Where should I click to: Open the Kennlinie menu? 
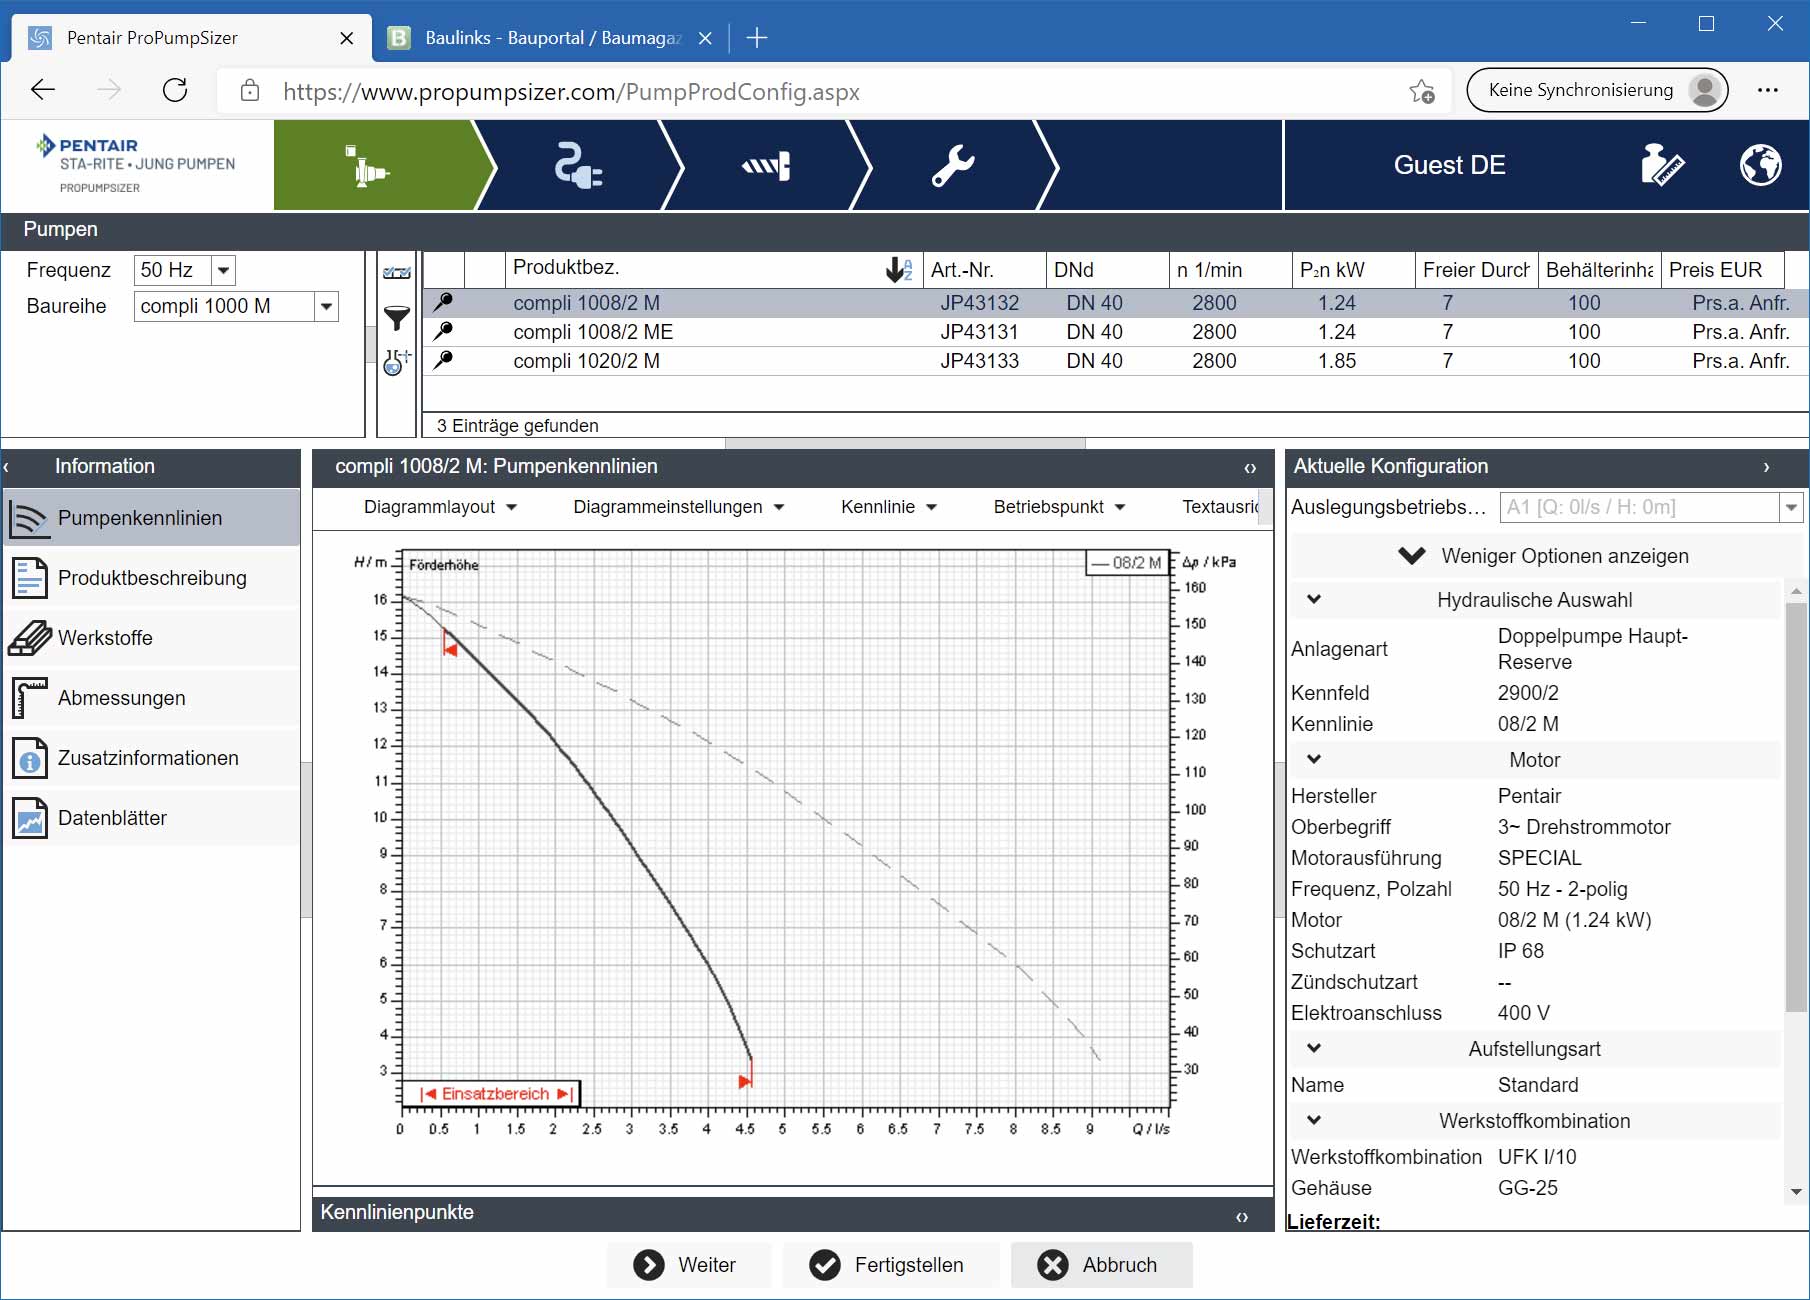tap(888, 507)
